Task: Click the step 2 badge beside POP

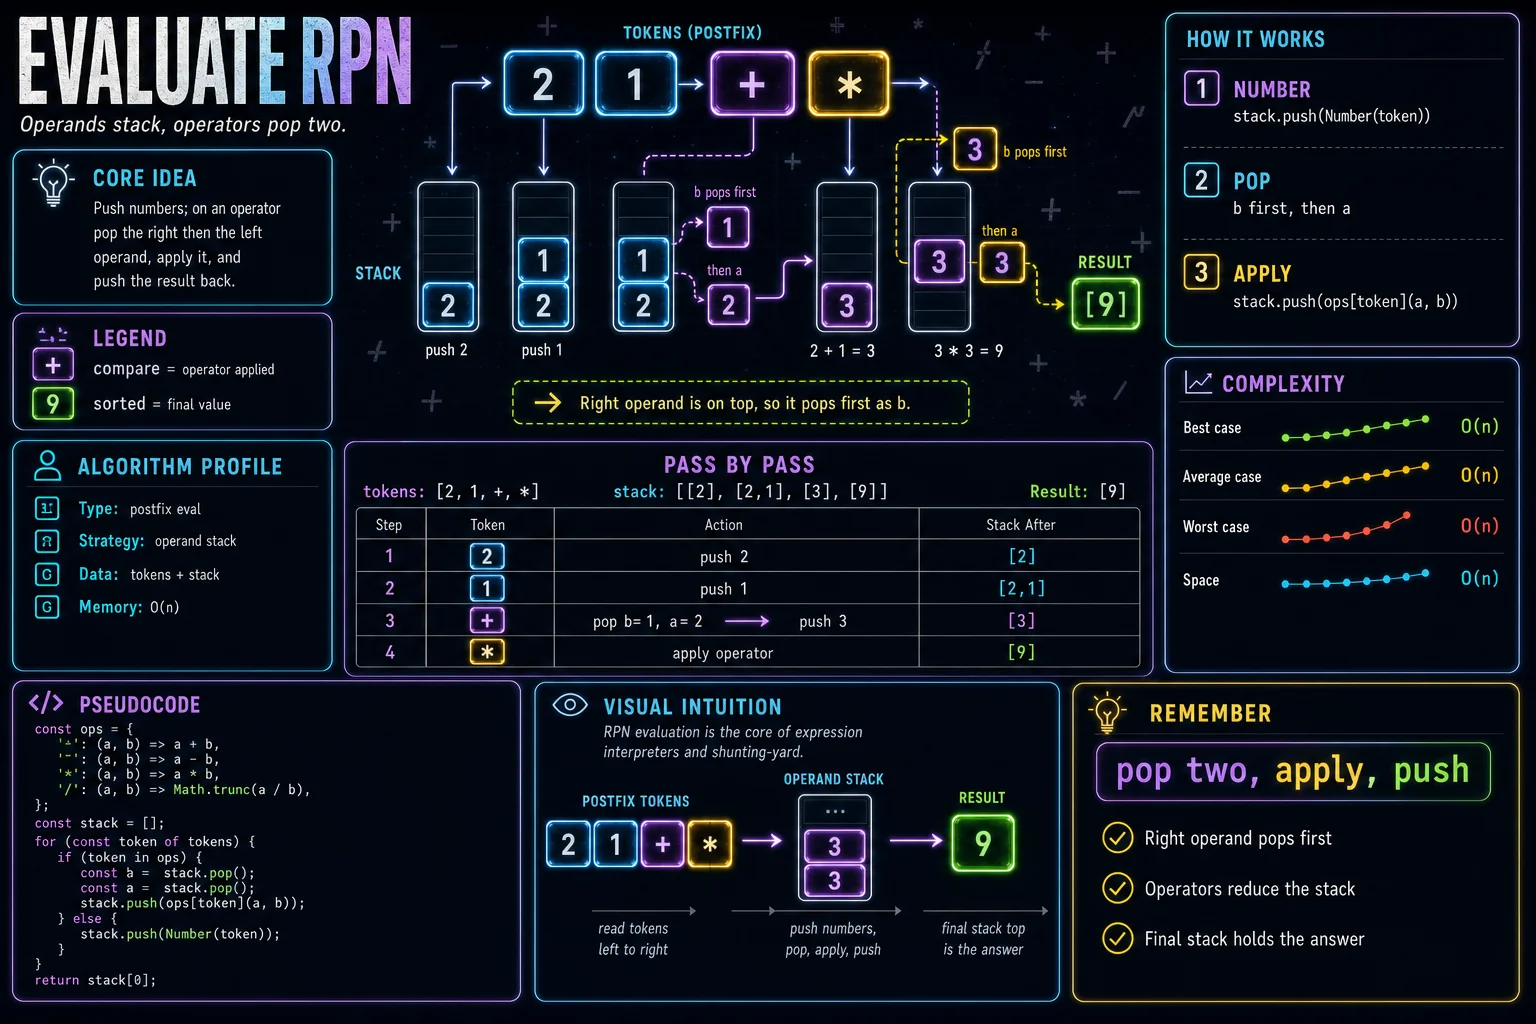Action: tap(1201, 180)
